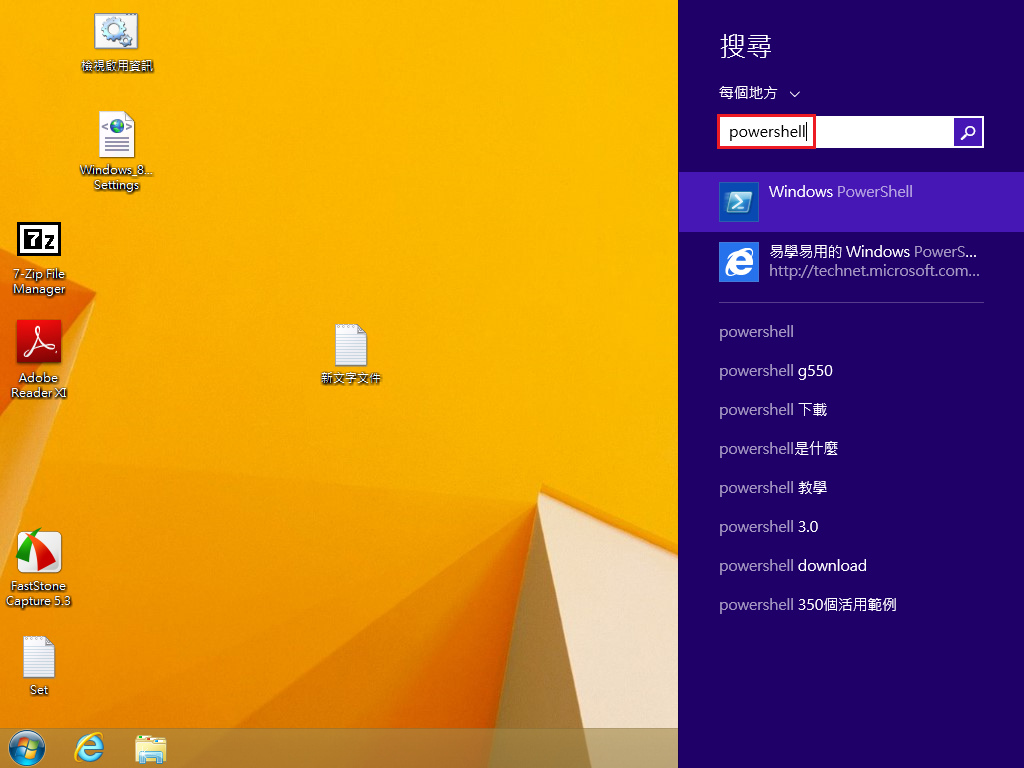This screenshot has height=768, width=1024.
Task: Select the powershell 3.0 suggestion
Action: pos(769,527)
